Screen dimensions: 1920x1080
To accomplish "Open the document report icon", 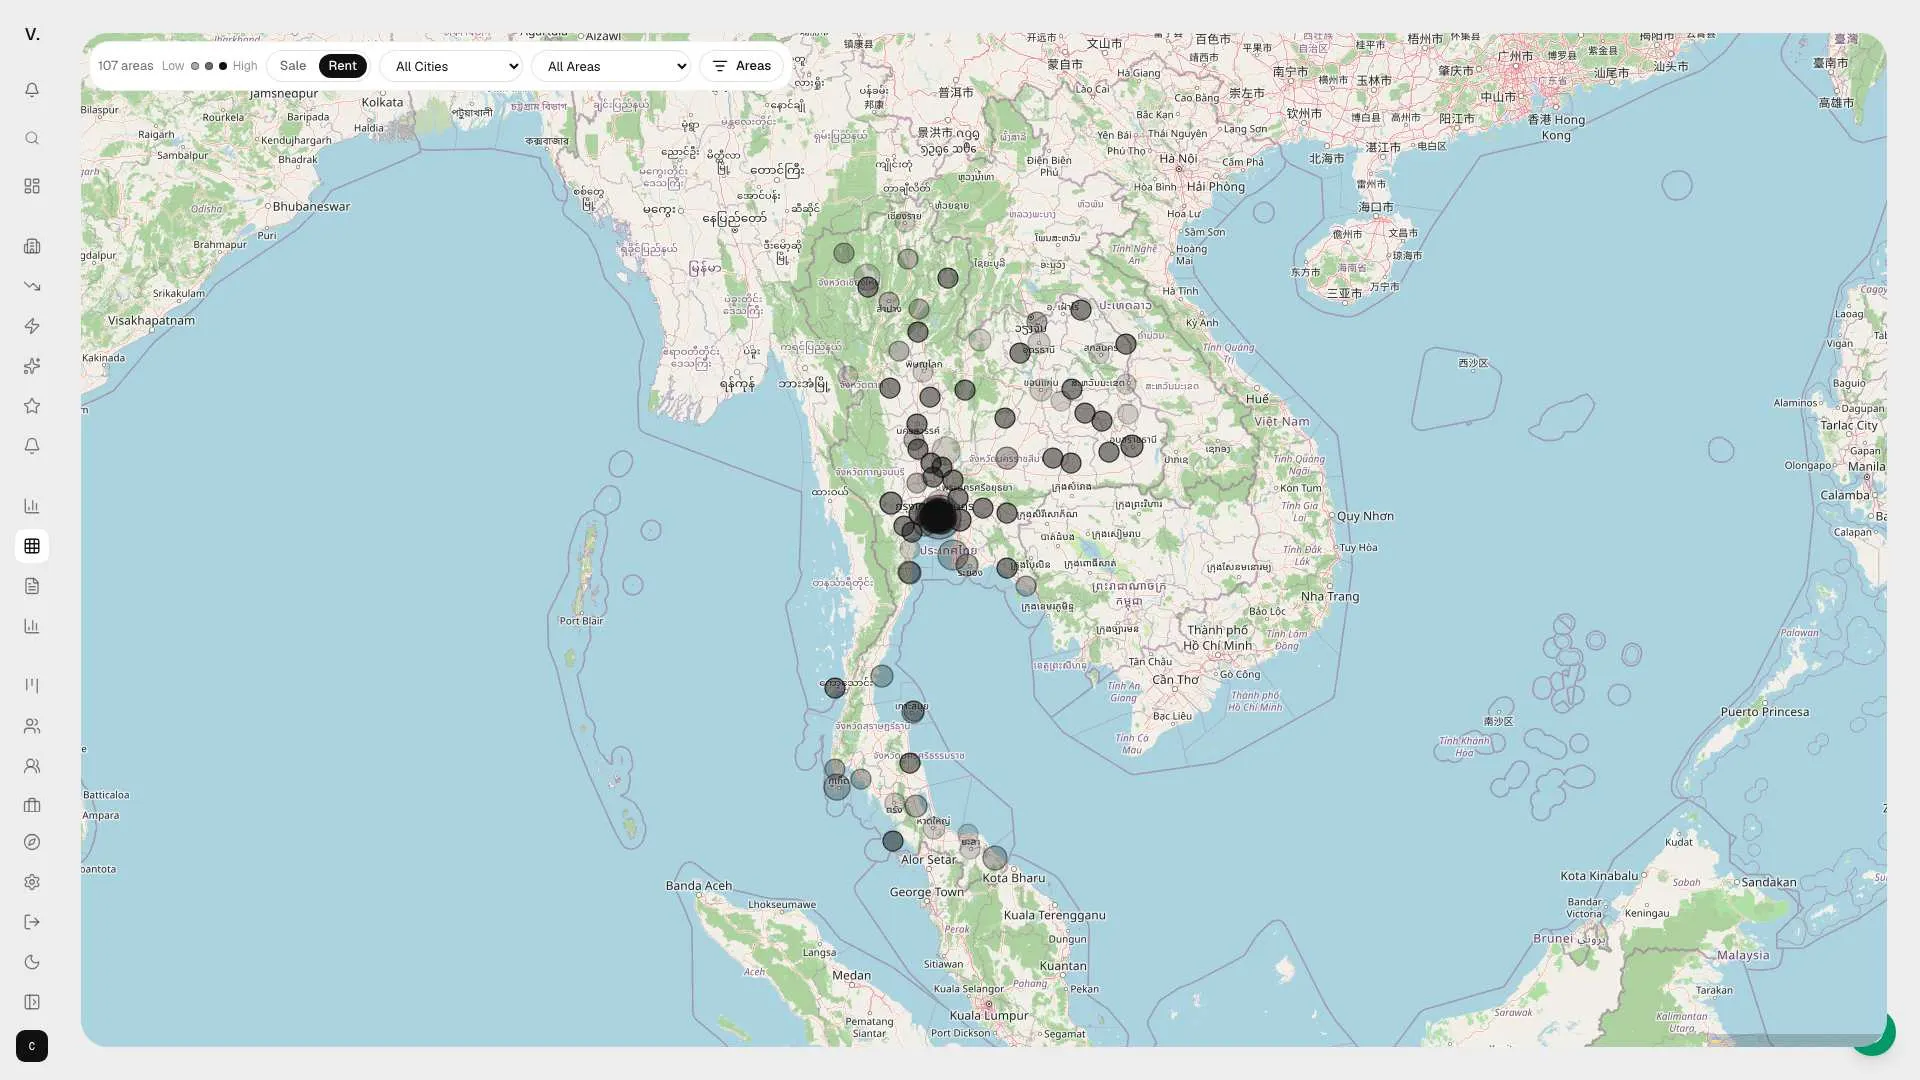I will [x=32, y=586].
